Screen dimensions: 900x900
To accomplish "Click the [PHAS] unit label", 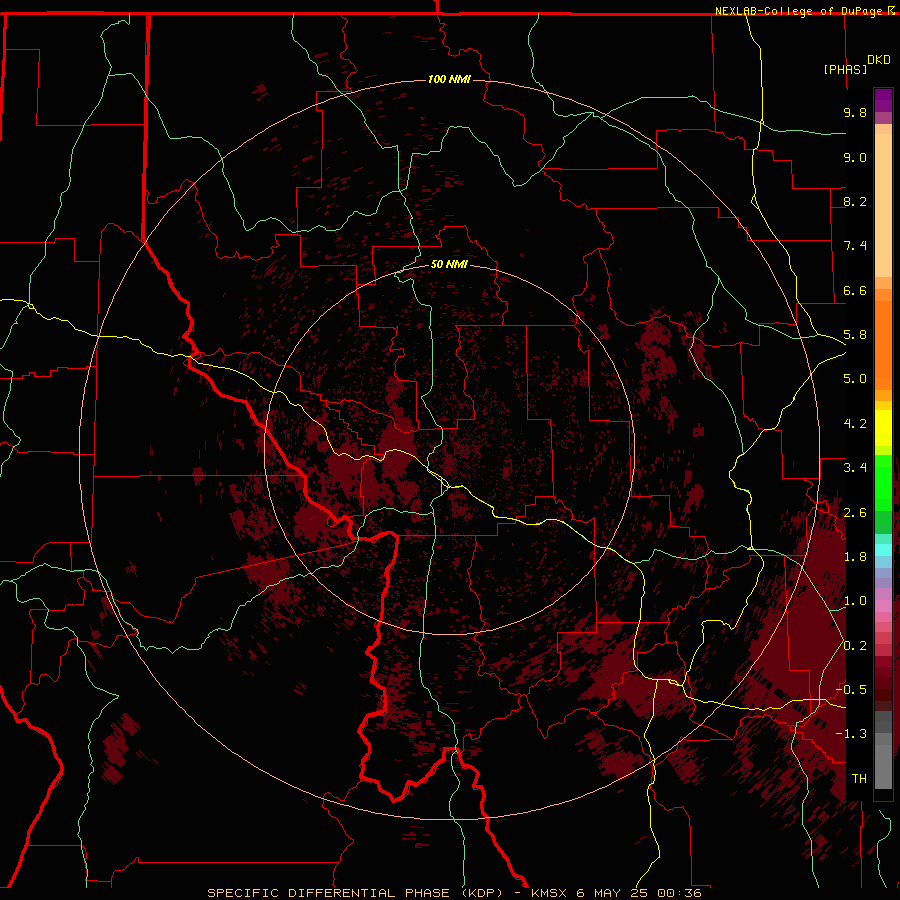I will coord(845,69).
